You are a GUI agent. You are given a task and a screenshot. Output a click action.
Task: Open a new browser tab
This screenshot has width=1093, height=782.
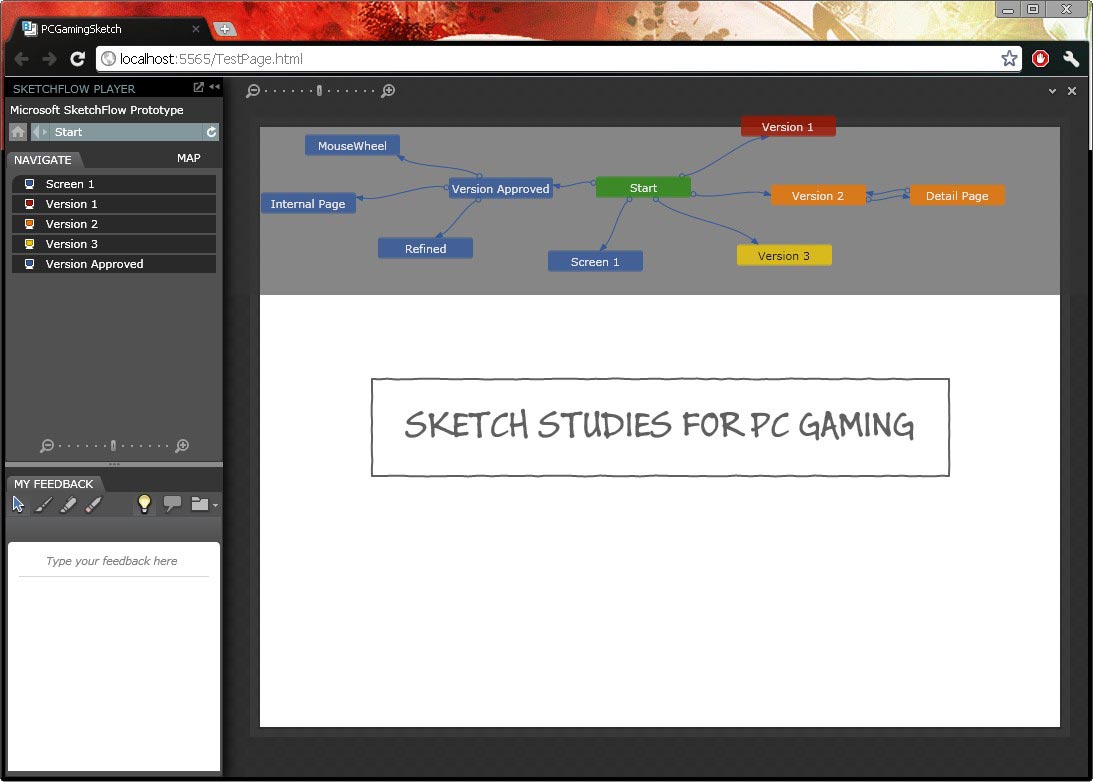pos(224,29)
